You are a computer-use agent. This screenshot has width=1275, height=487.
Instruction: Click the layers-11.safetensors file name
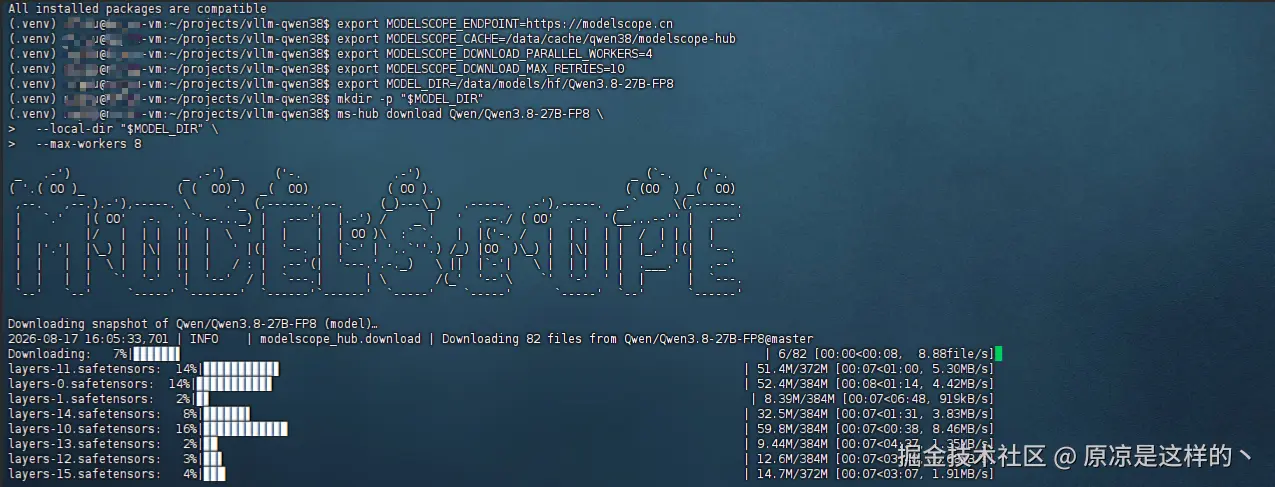click(x=83, y=369)
